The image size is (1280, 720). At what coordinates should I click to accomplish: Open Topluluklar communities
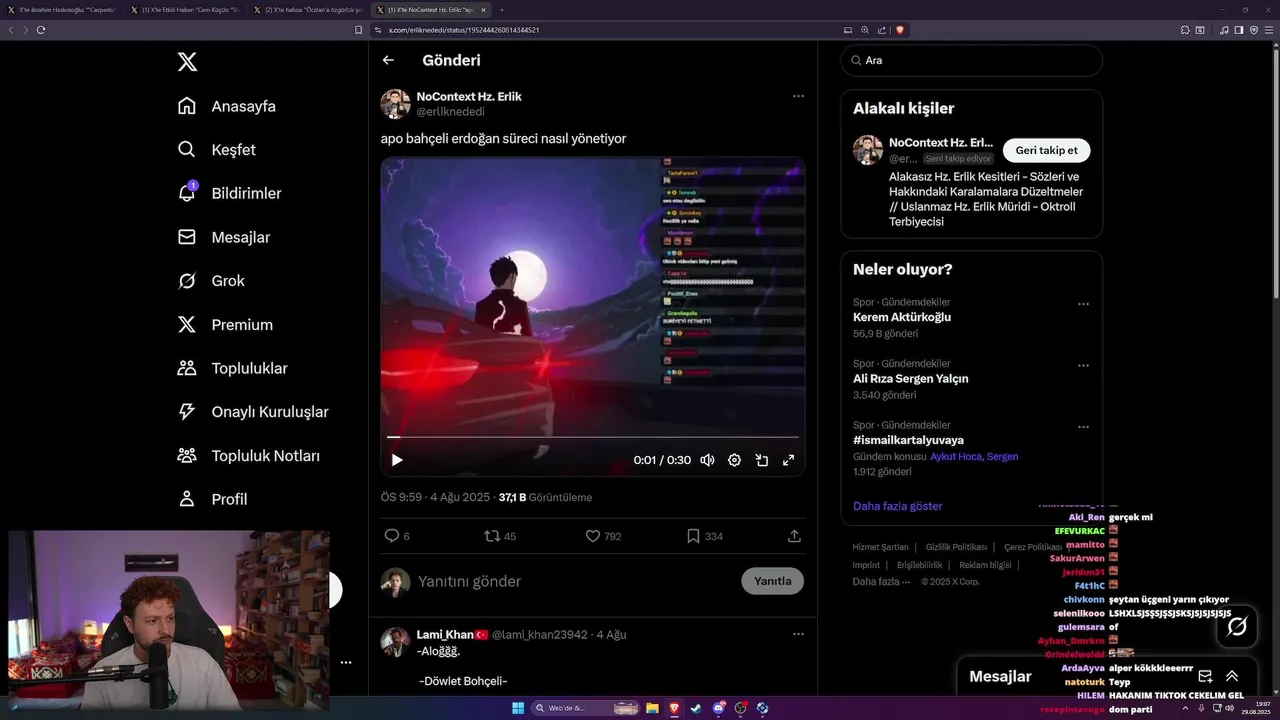[232, 368]
